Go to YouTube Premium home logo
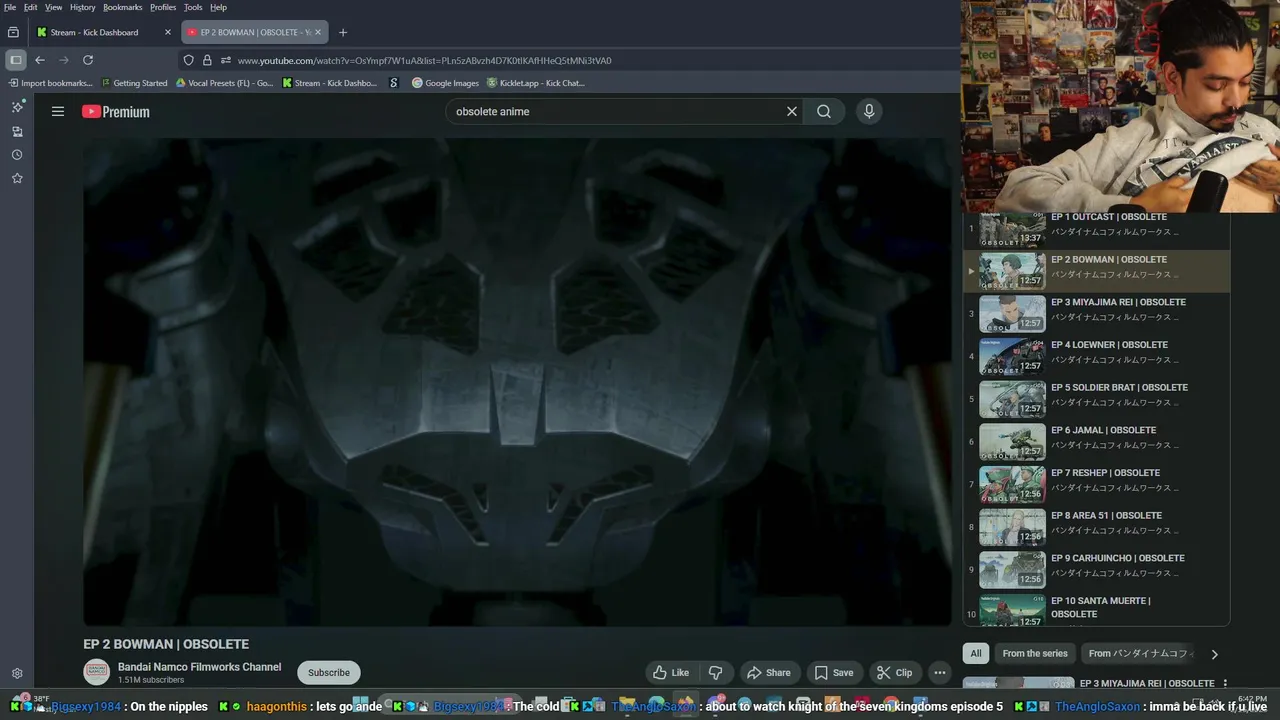 (116, 112)
